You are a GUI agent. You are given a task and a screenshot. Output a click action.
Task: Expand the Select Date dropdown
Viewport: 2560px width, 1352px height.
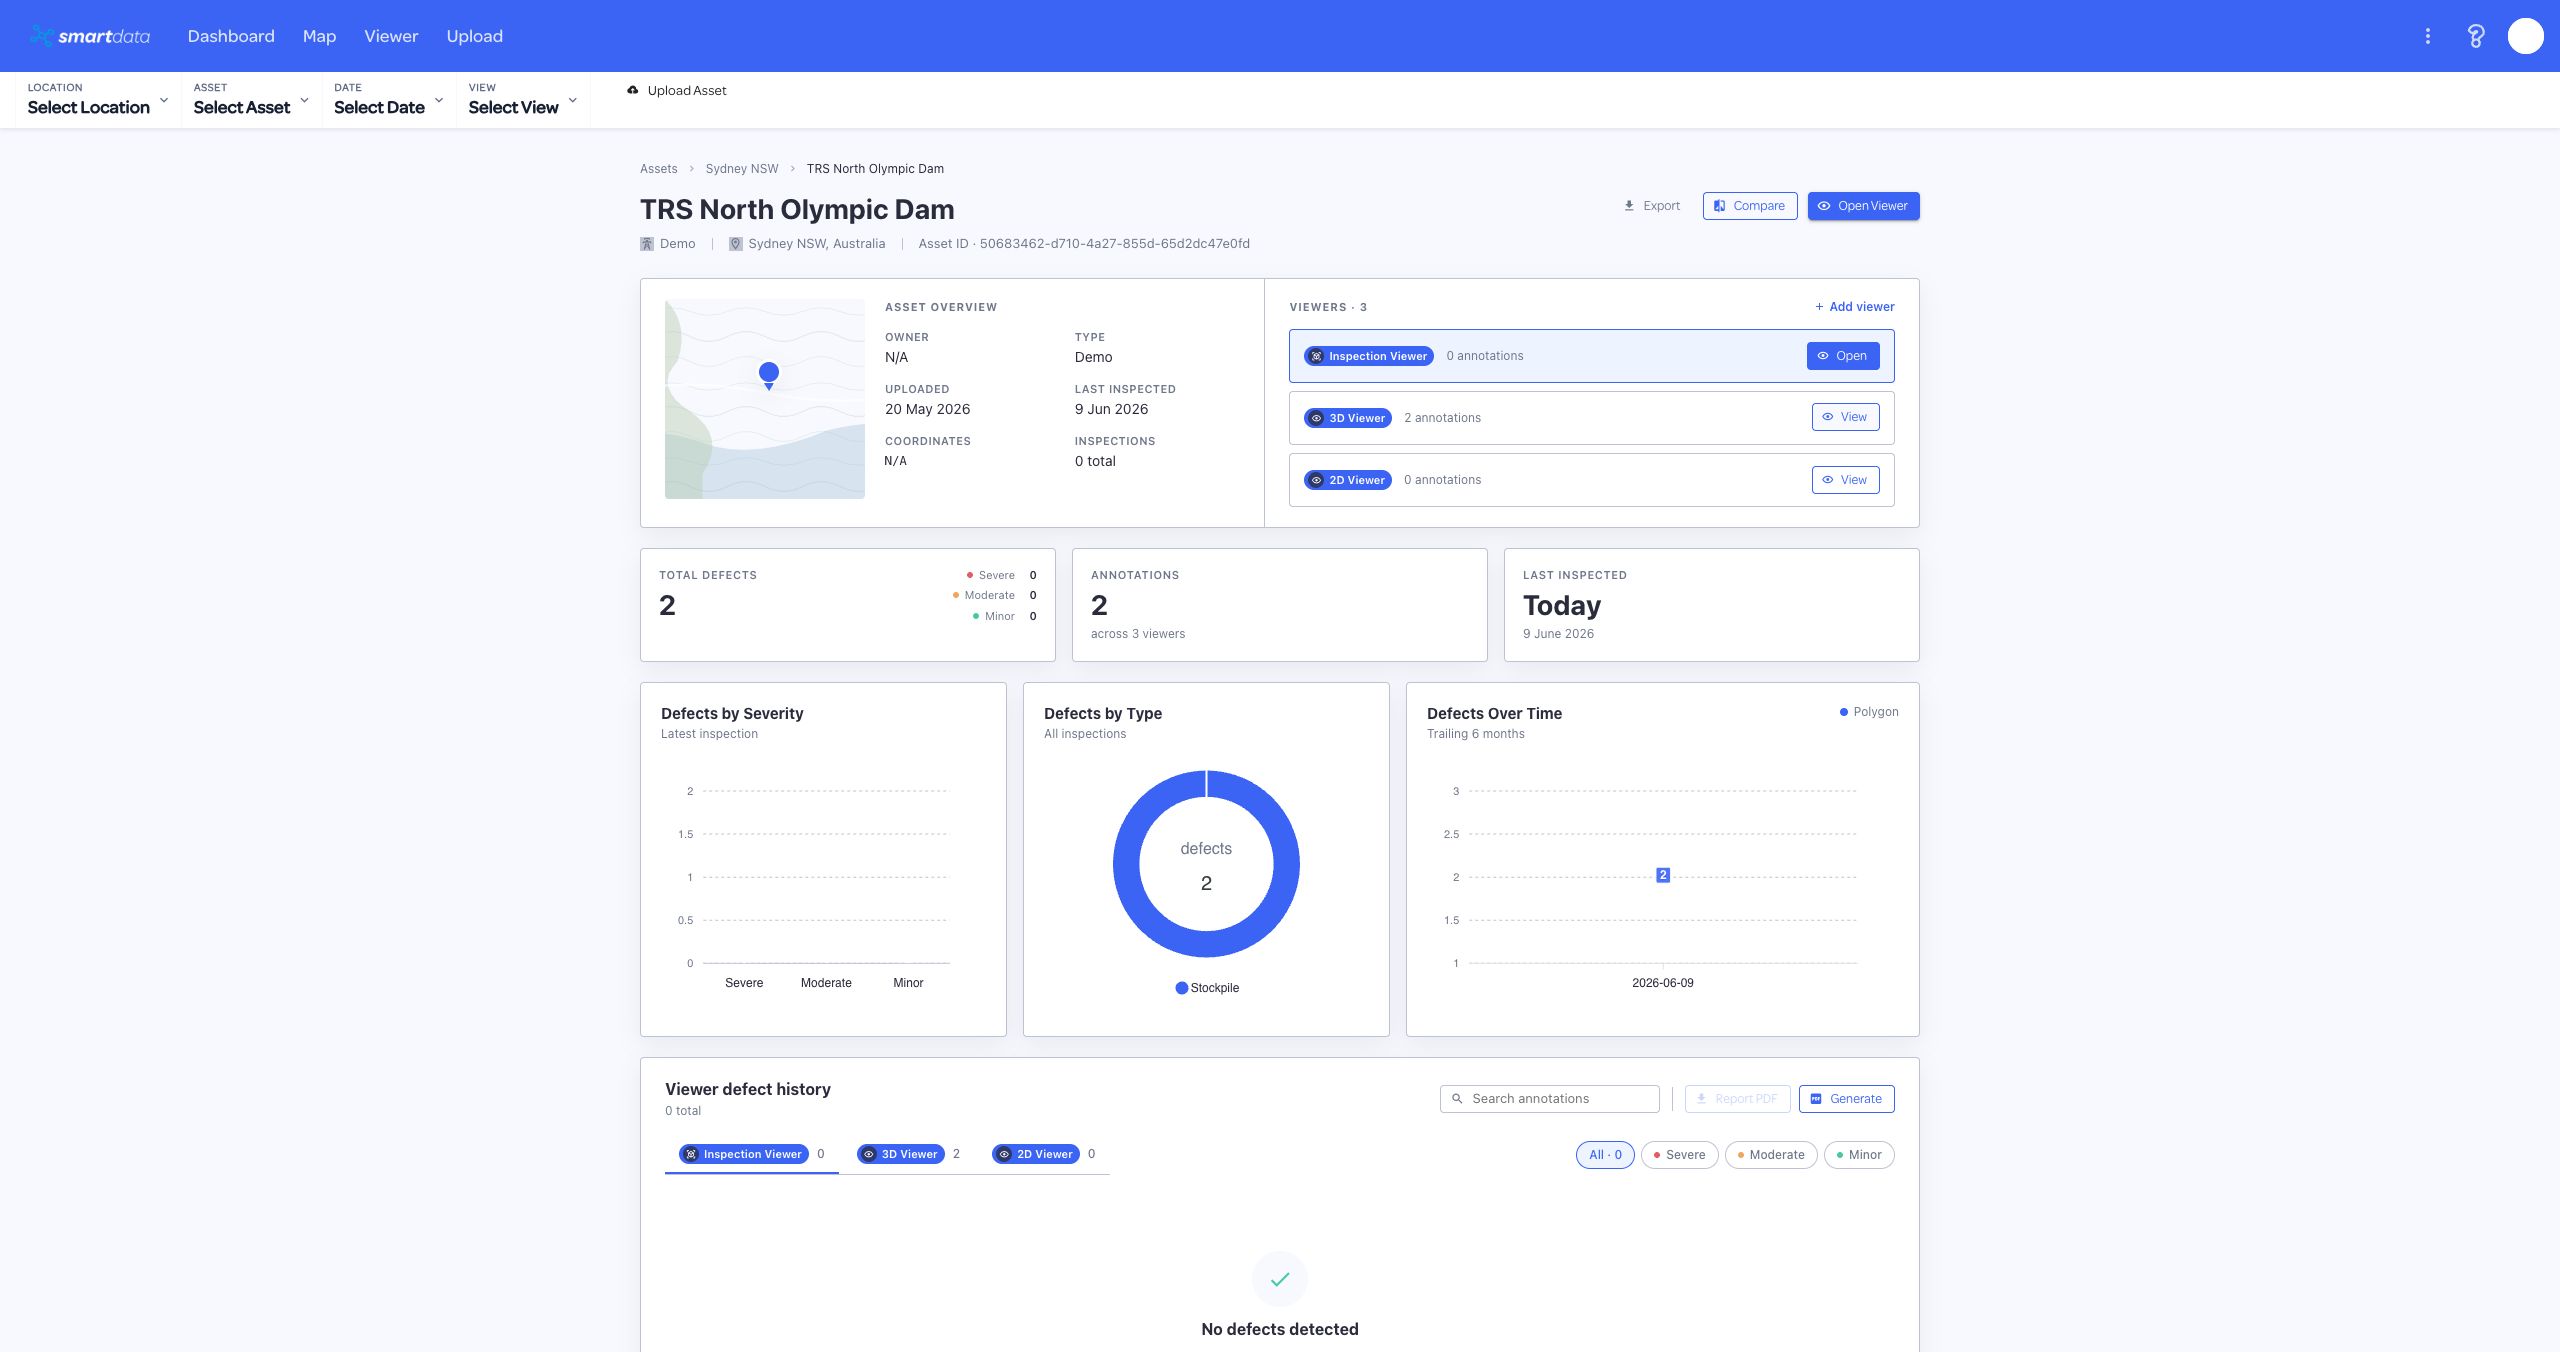pos(388,100)
